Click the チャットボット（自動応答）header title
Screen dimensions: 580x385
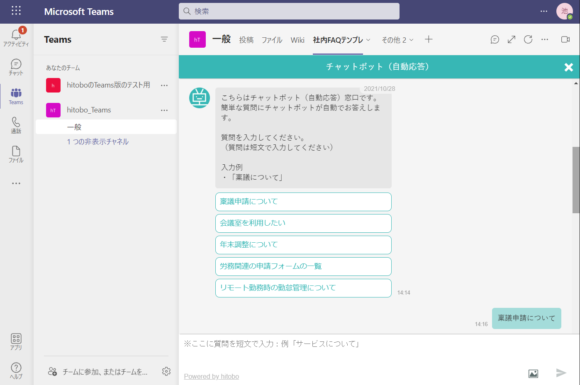click(x=377, y=67)
